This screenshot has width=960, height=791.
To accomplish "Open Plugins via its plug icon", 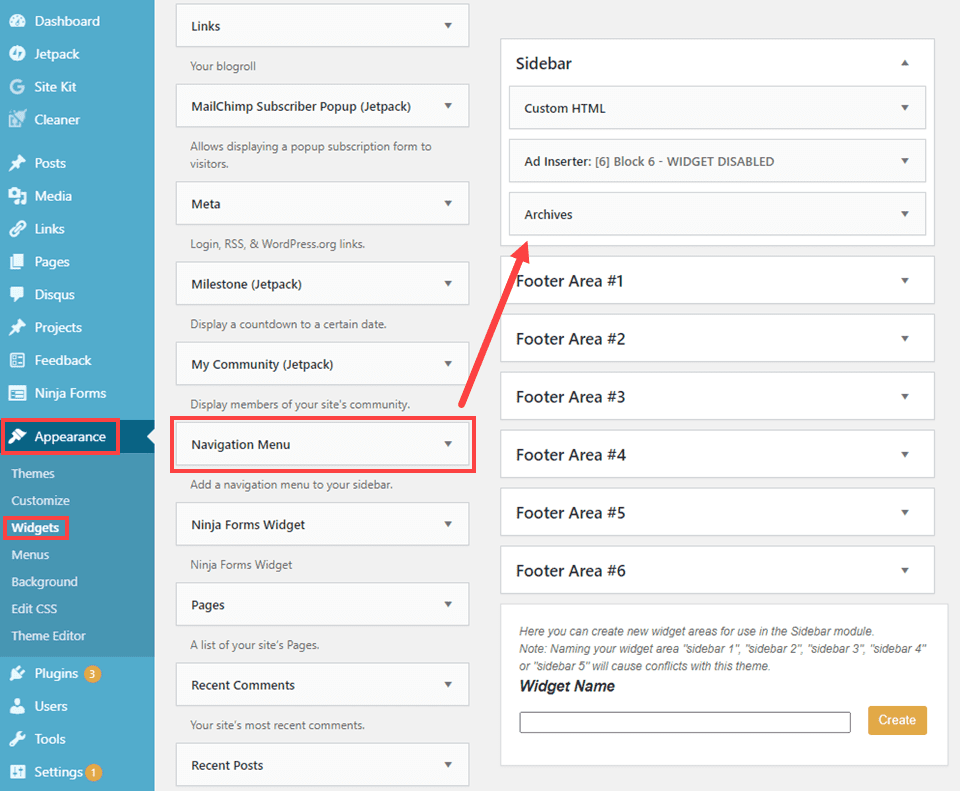I will click(18, 672).
